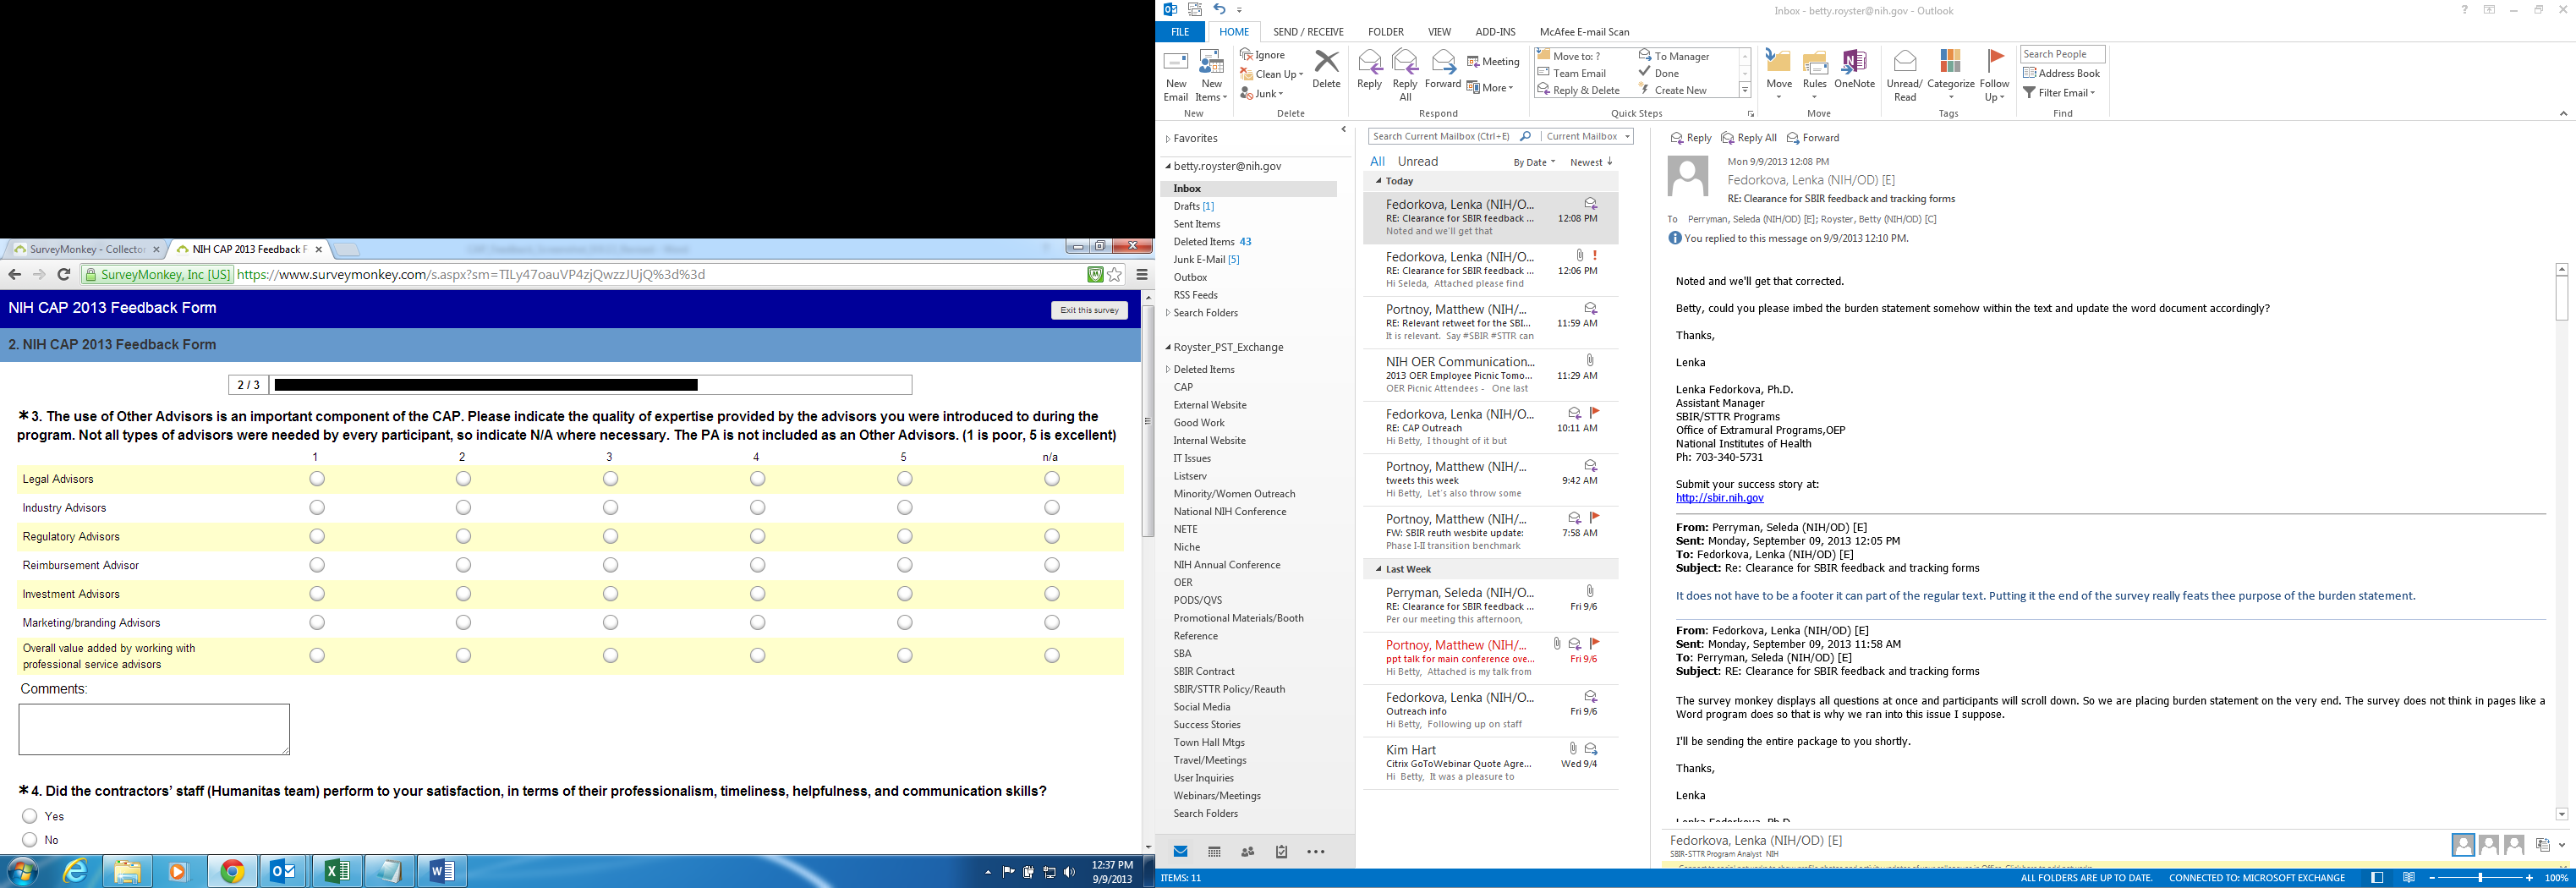Open the SEND / RECEIVE ribbon tab
The width and height of the screenshot is (2576, 888).
click(1308, 32)
